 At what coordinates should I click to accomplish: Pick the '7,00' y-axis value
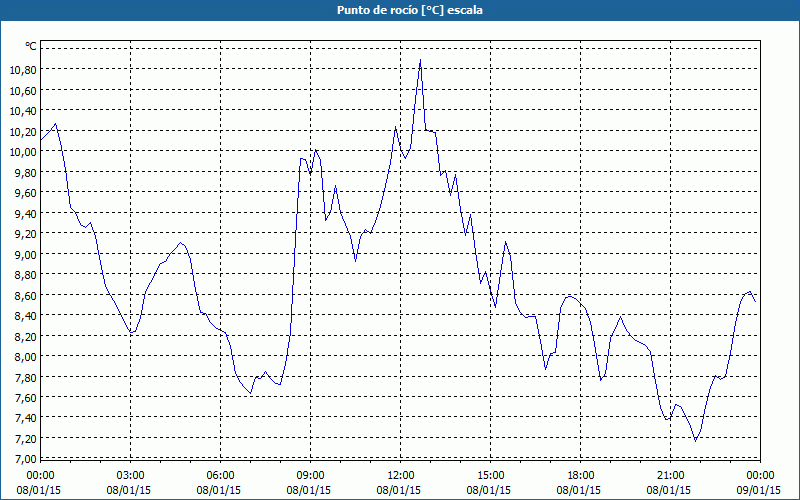[x=26, y=459]
